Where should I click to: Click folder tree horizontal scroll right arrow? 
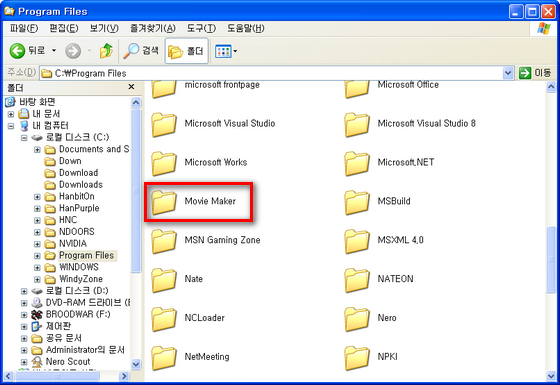124,376
